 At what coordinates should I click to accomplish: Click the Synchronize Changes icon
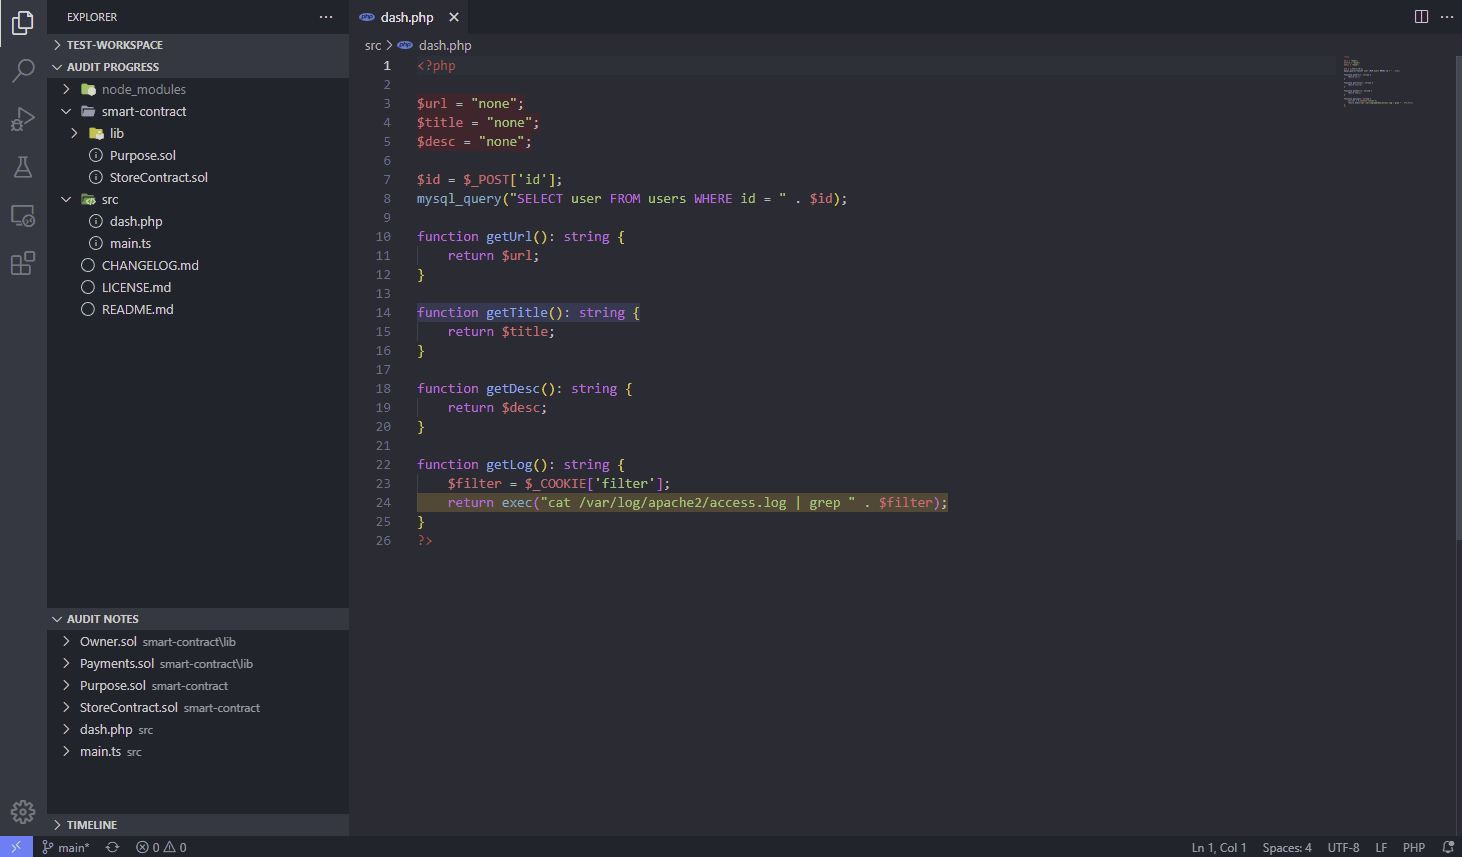coord(113,847)
